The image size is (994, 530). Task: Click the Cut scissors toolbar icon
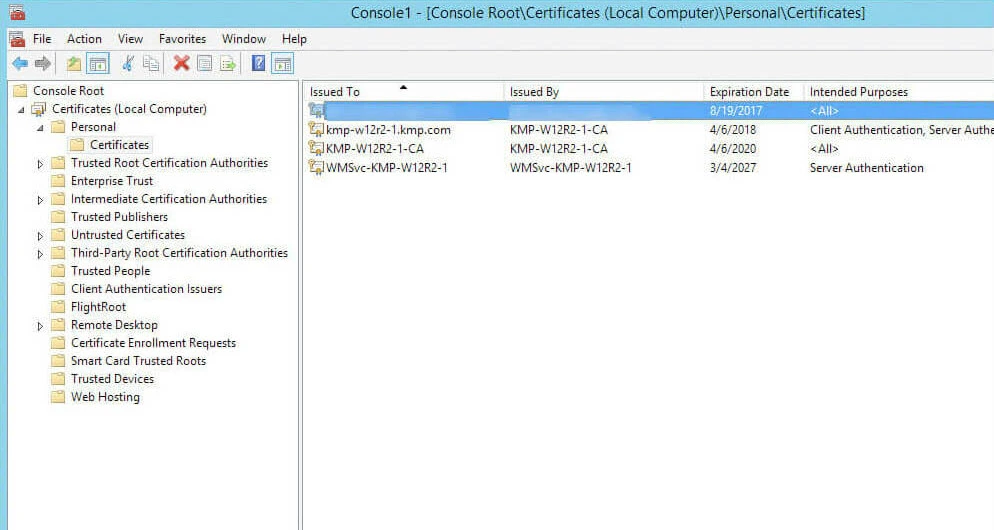[128, 63]
